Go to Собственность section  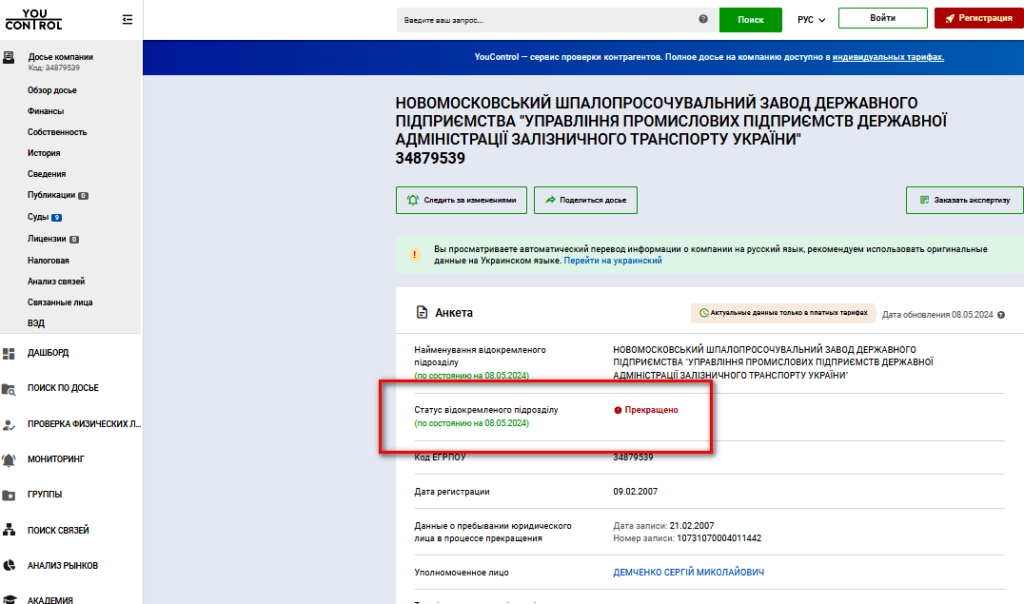pyautogui.click(x=57, y=132)
